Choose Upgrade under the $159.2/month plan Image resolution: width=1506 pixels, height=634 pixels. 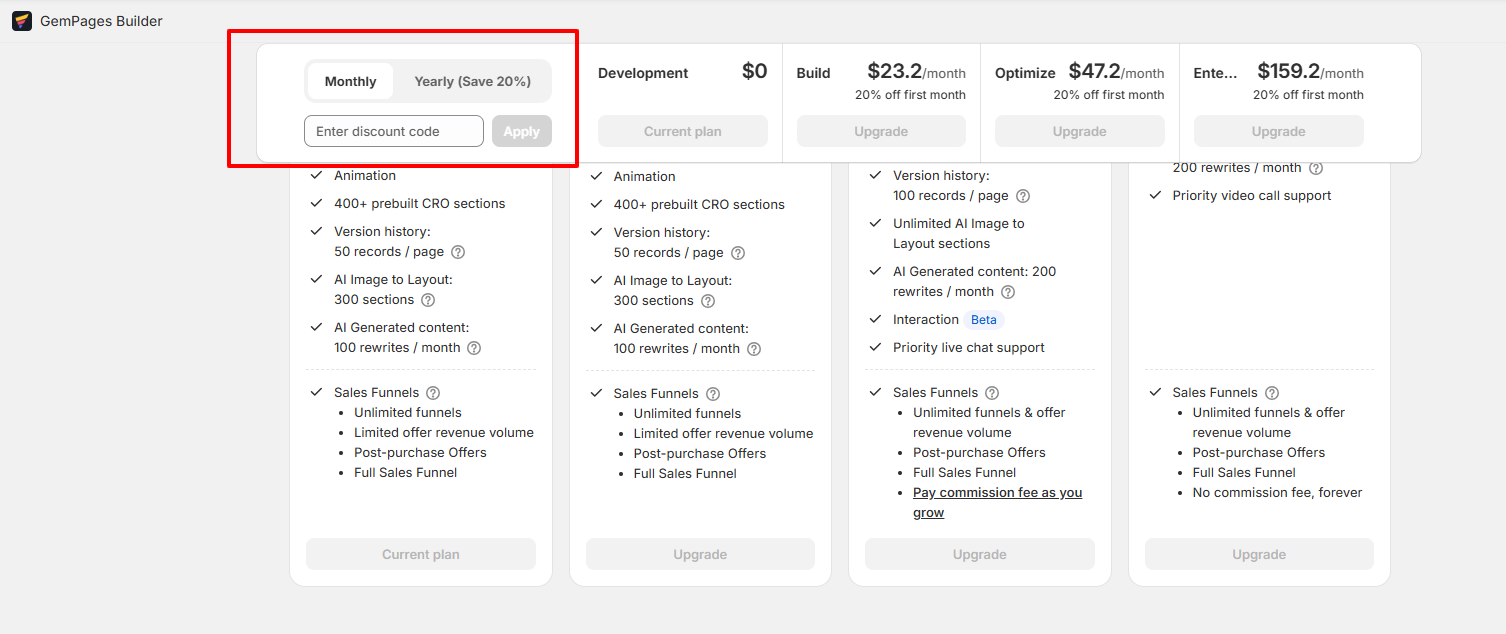coord(1278,131)
